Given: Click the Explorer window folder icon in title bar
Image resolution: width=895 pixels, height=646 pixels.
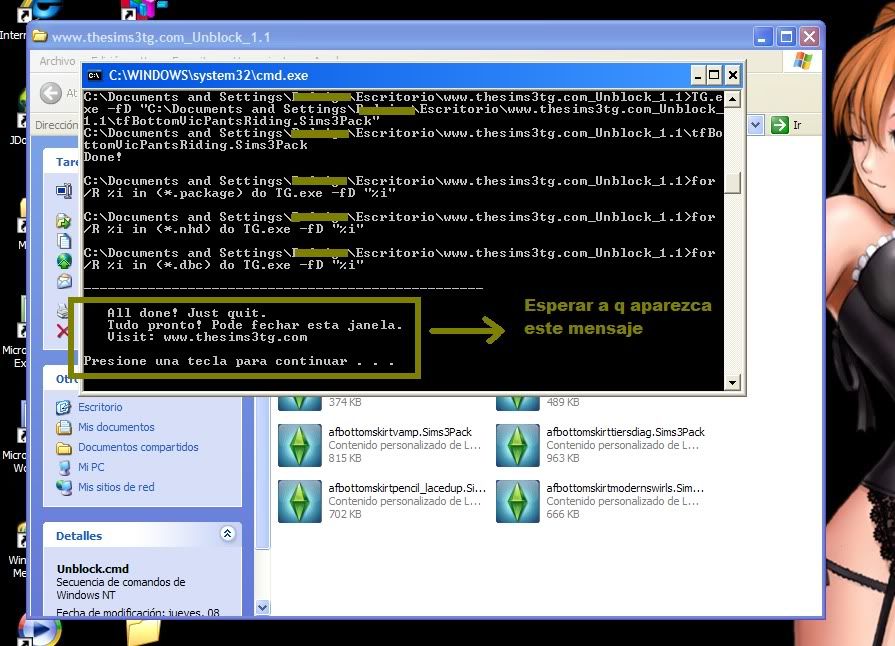Looking at the screenshot, I should click(39, 37).
